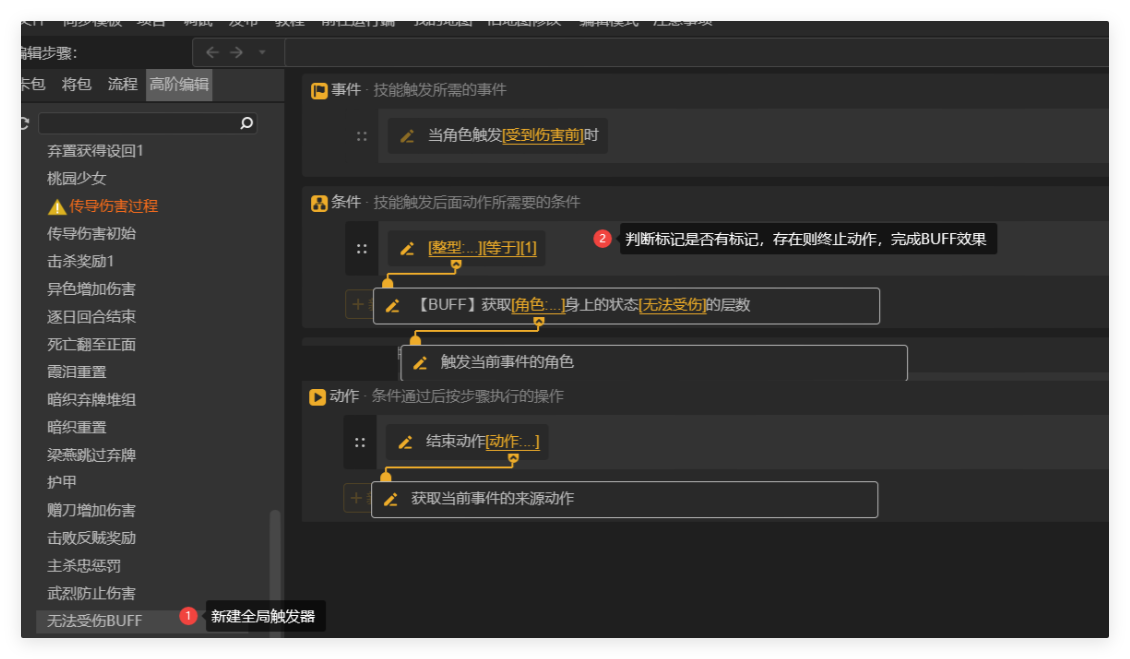Open the 发布 menu item
This screenshot has height=659, width=1130.
coord(244,18)
